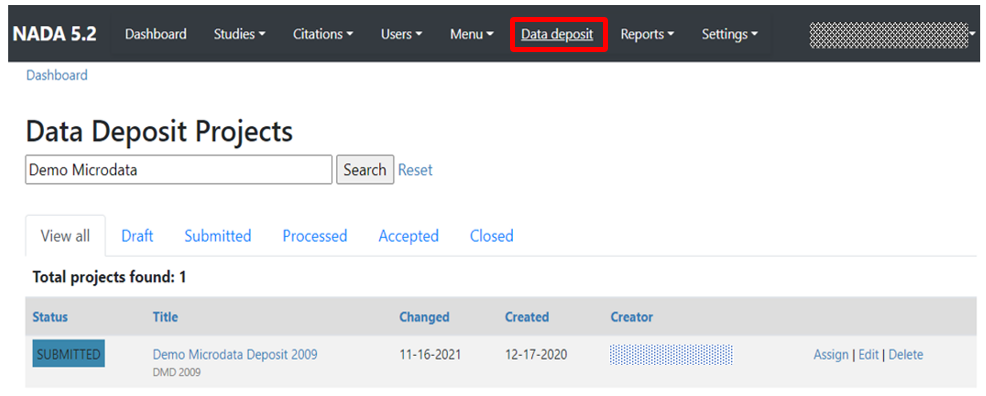Click the NADA 5.2 brand logo
This screenshot has width=986, height=396.
55,35
